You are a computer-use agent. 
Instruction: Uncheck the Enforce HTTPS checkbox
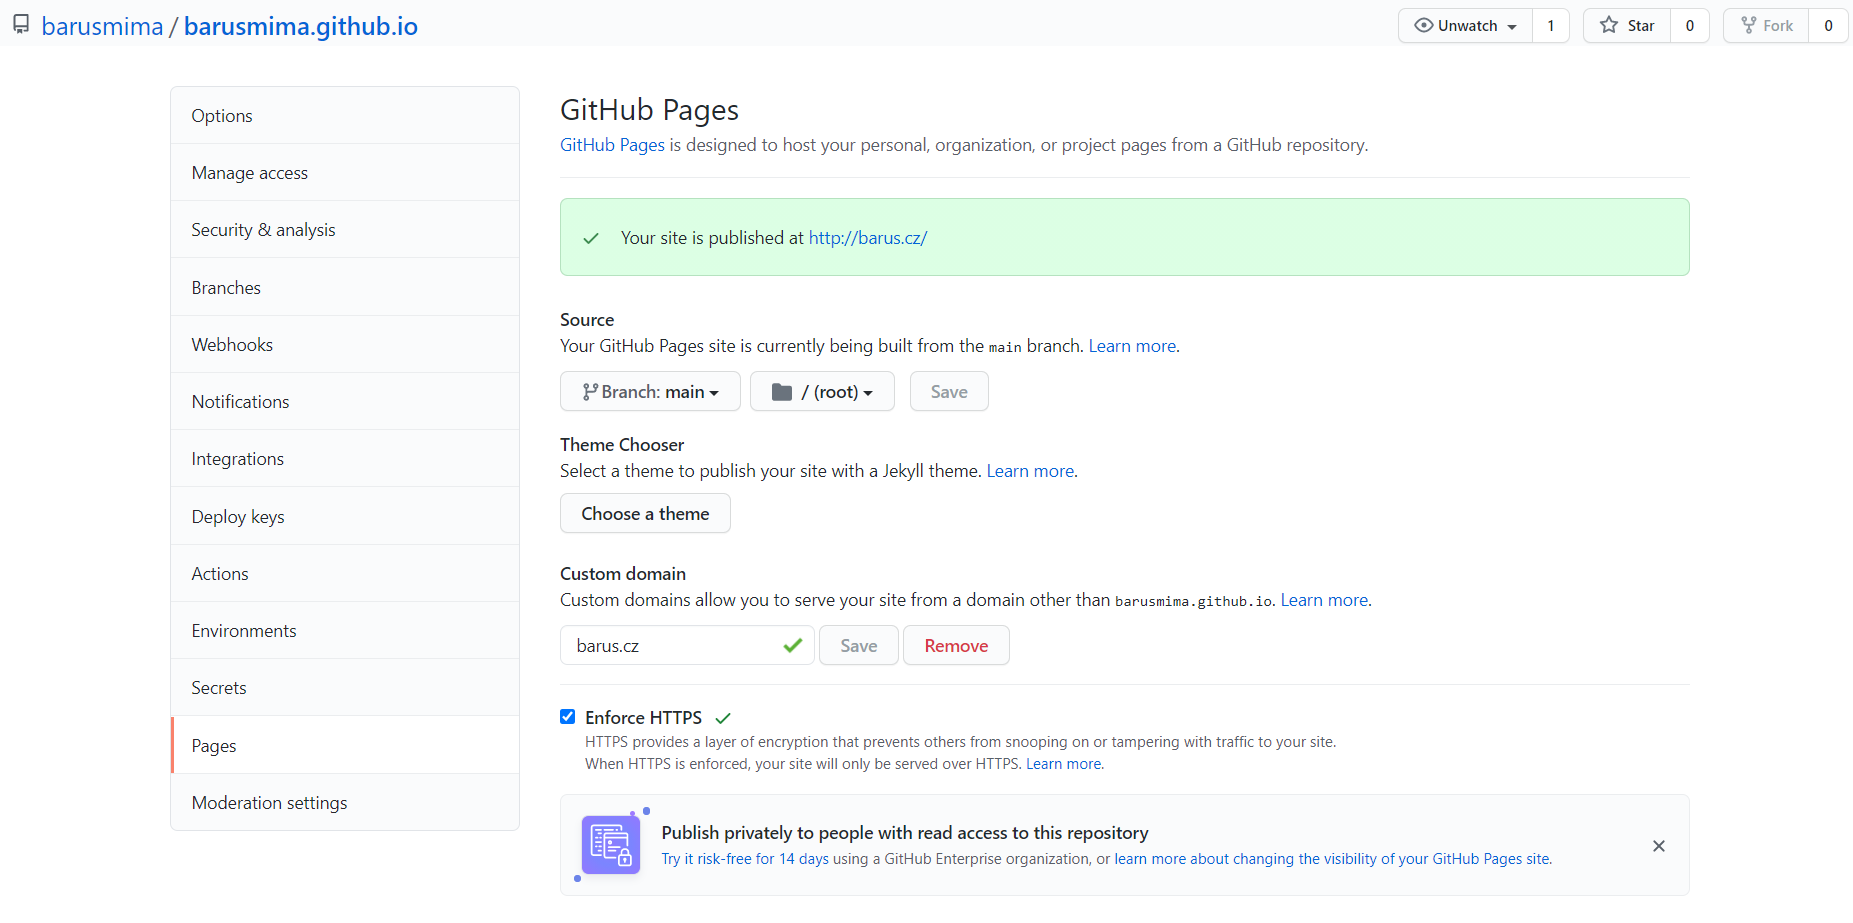pos(568,717)
